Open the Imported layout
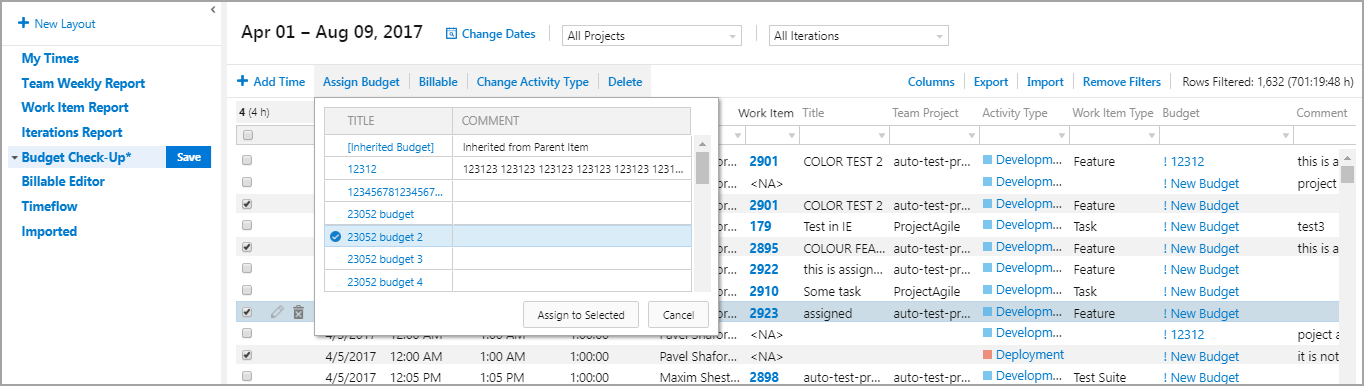This screenshot has height=386, width=1364. [x=49, y=232]
